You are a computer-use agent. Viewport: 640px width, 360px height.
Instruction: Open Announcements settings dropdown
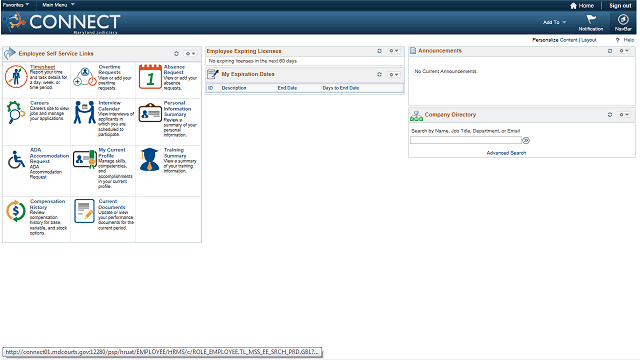tap(624, 51)
